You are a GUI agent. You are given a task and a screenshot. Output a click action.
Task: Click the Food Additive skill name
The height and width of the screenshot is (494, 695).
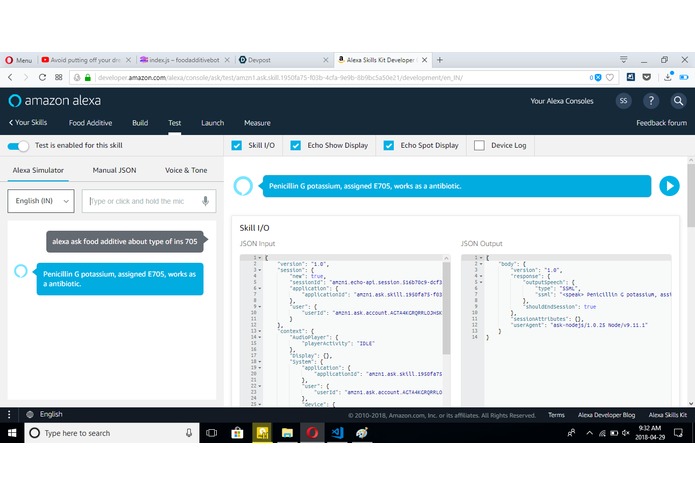click(90, 123)
